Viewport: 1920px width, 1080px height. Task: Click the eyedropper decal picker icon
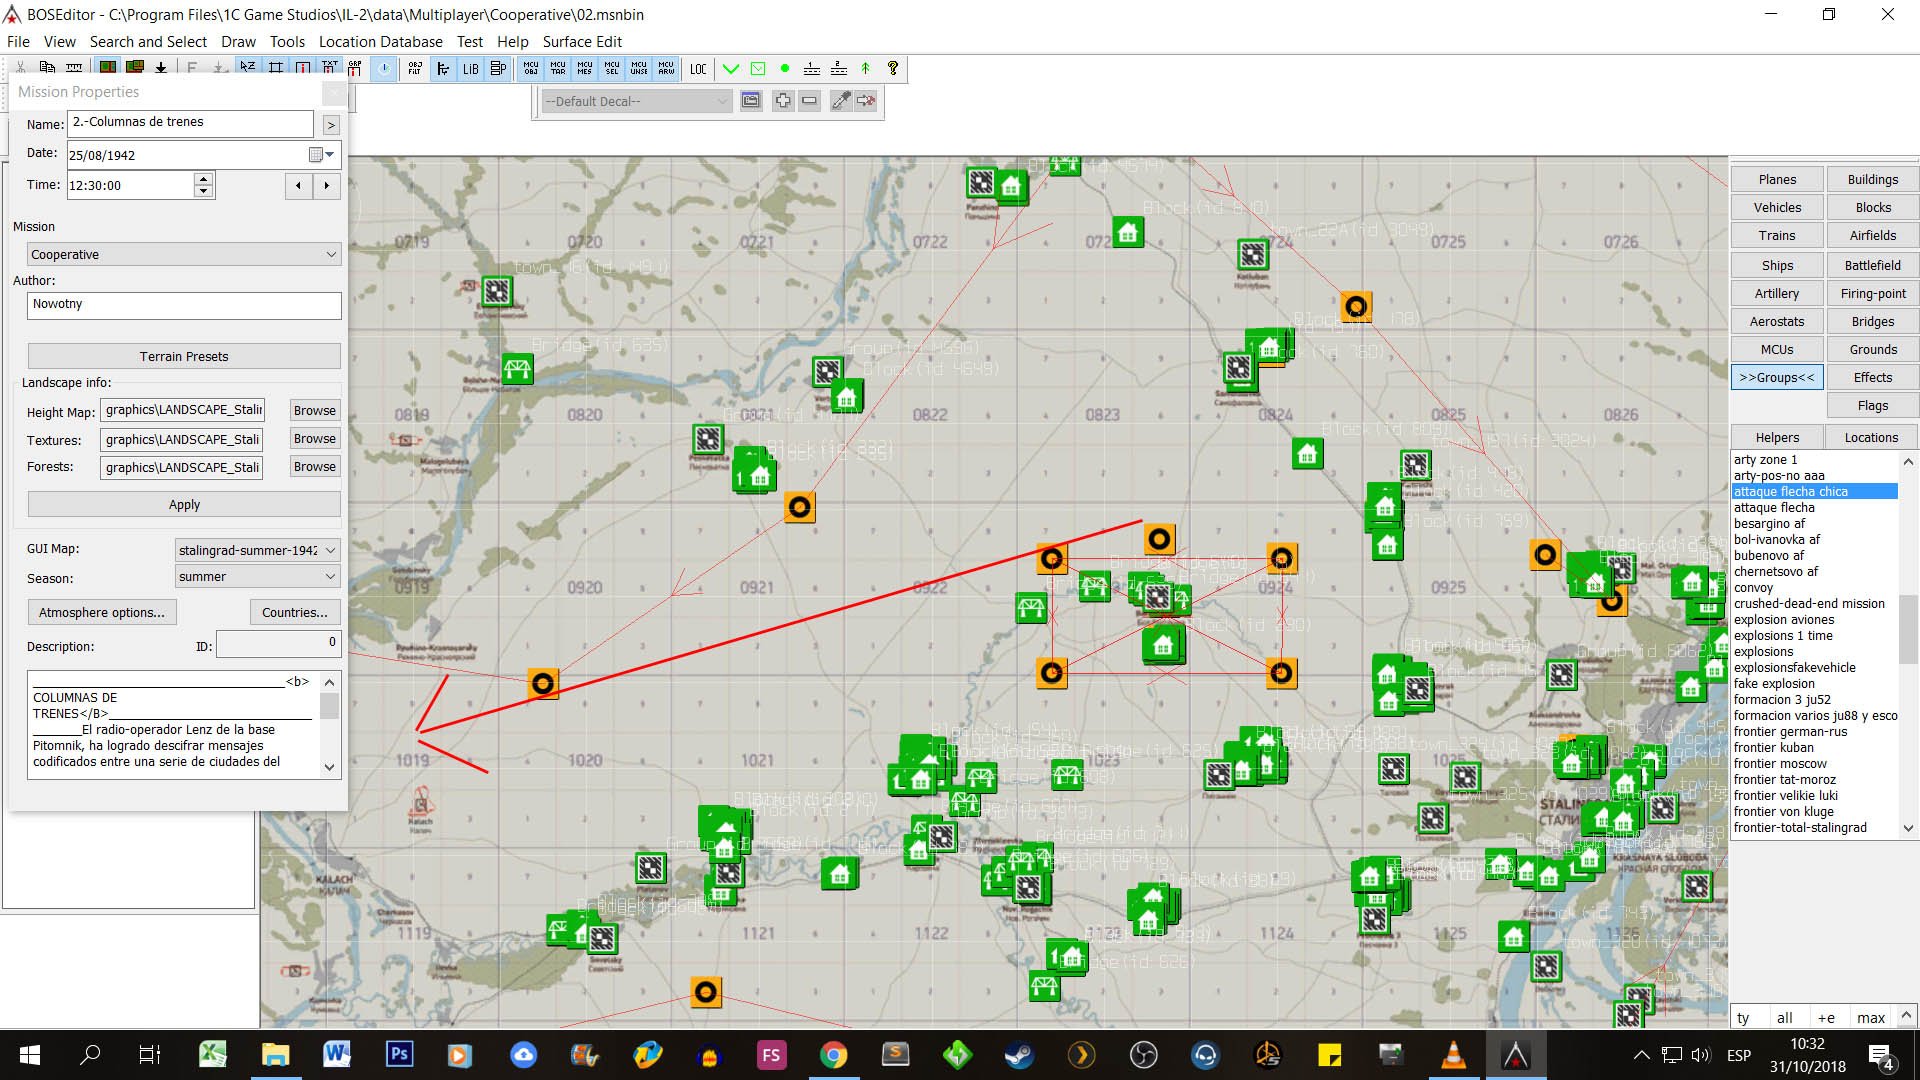[x=841, y=101]
